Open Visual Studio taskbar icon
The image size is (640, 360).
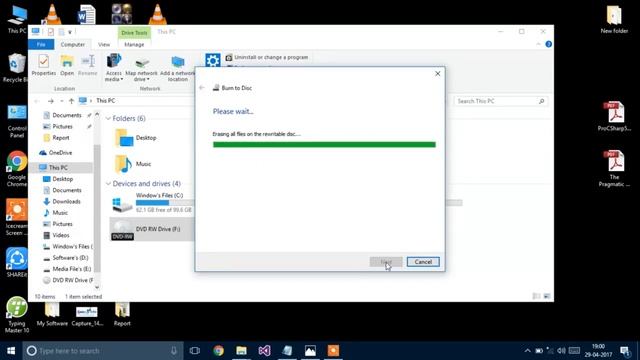point(264,351)
